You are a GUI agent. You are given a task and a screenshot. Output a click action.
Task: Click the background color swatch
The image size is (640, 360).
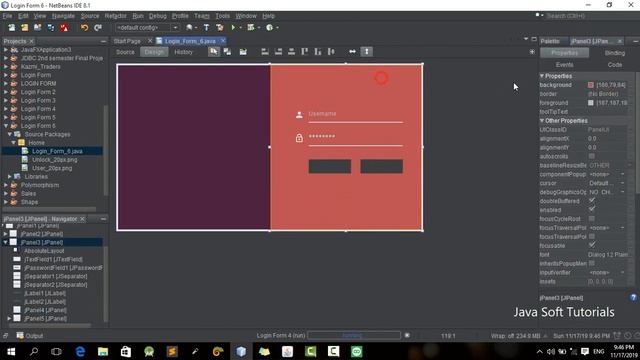click(x=591, y=85)
